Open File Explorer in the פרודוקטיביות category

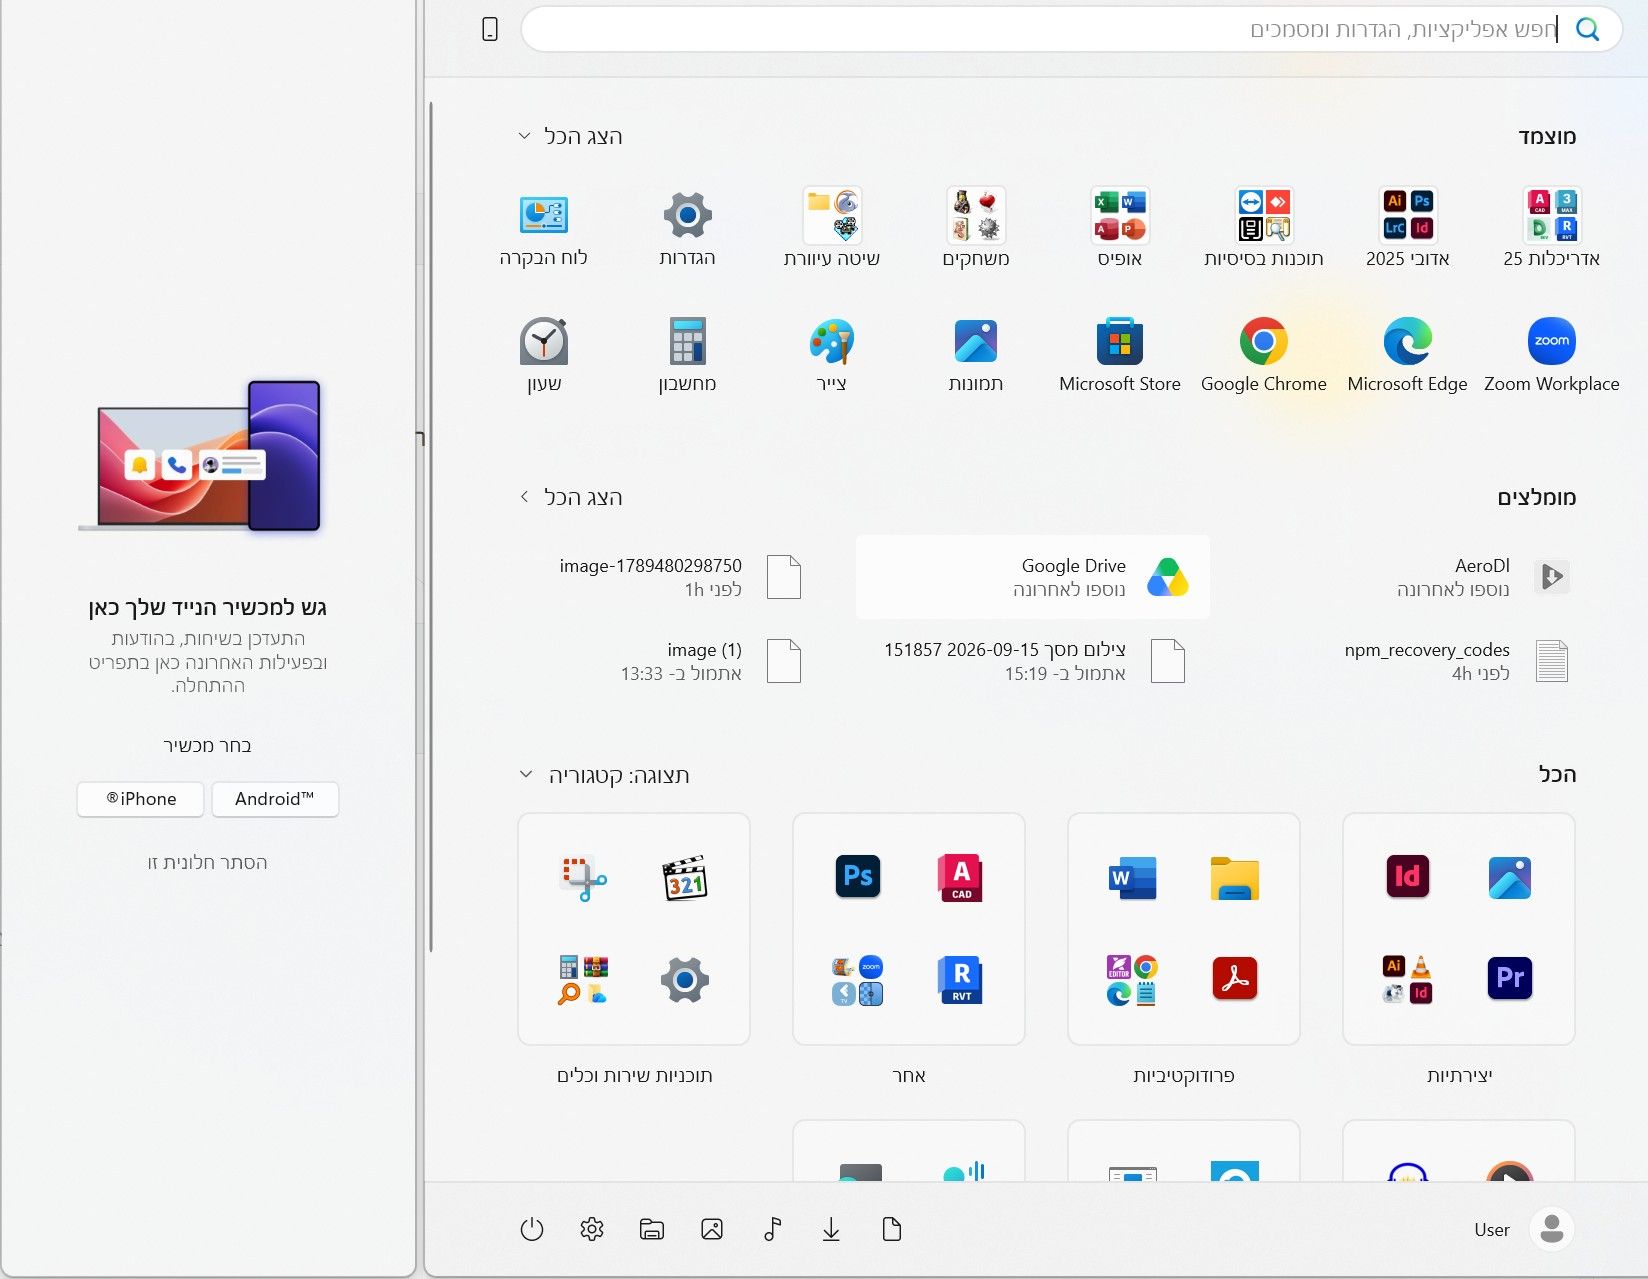1235,878
